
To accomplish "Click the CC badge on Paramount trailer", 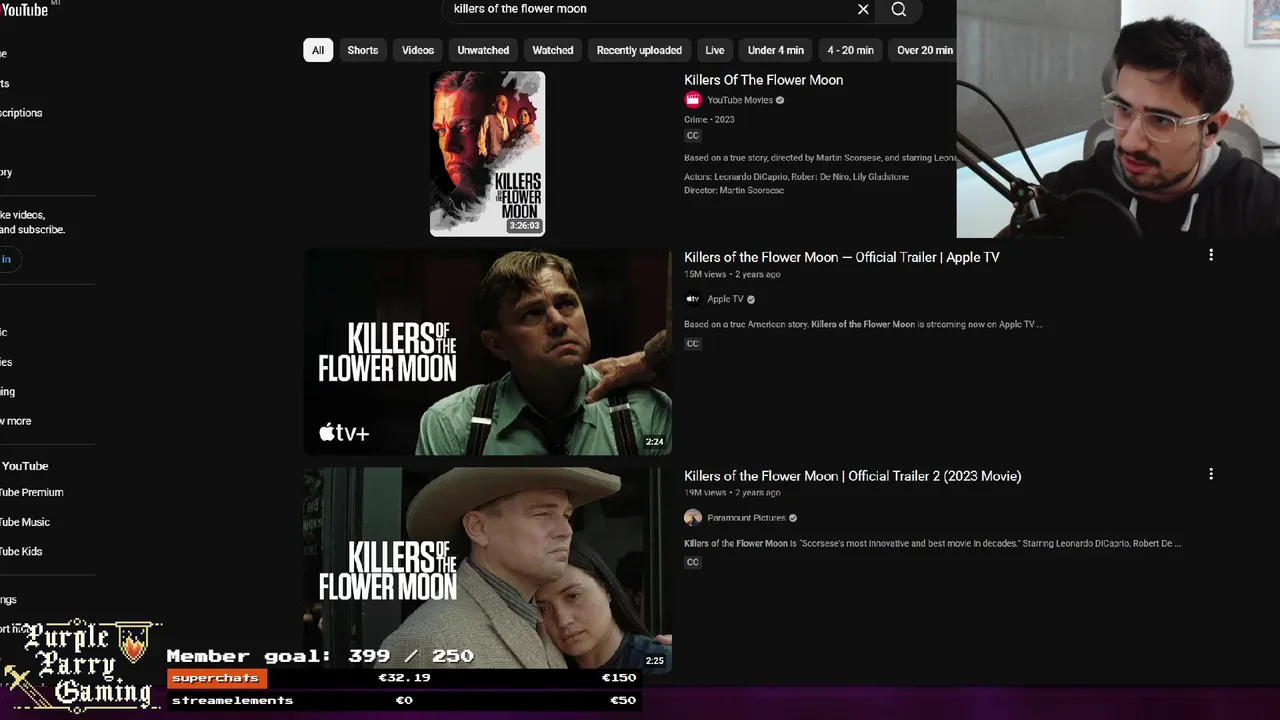I will point(692,563).
